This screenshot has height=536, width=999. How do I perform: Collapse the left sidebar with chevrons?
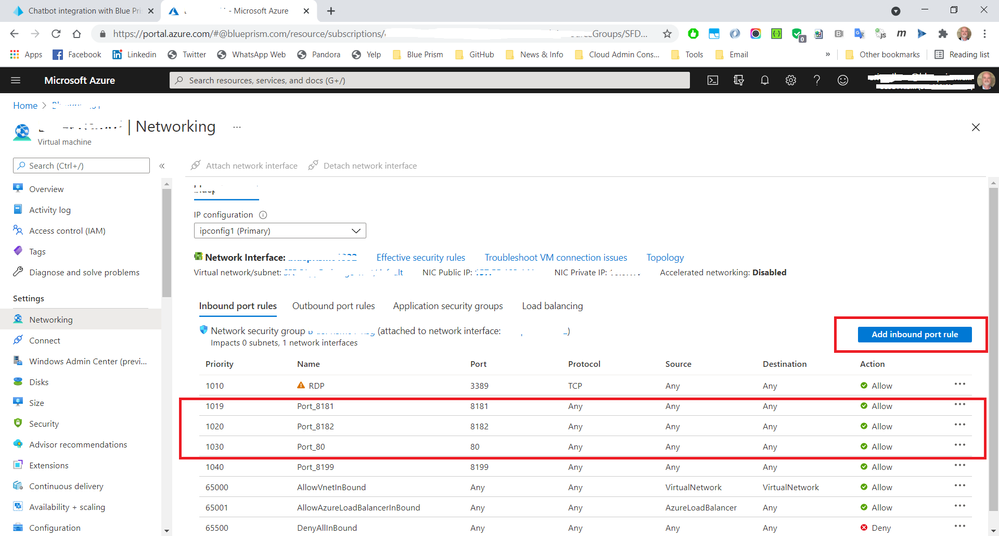162,166
